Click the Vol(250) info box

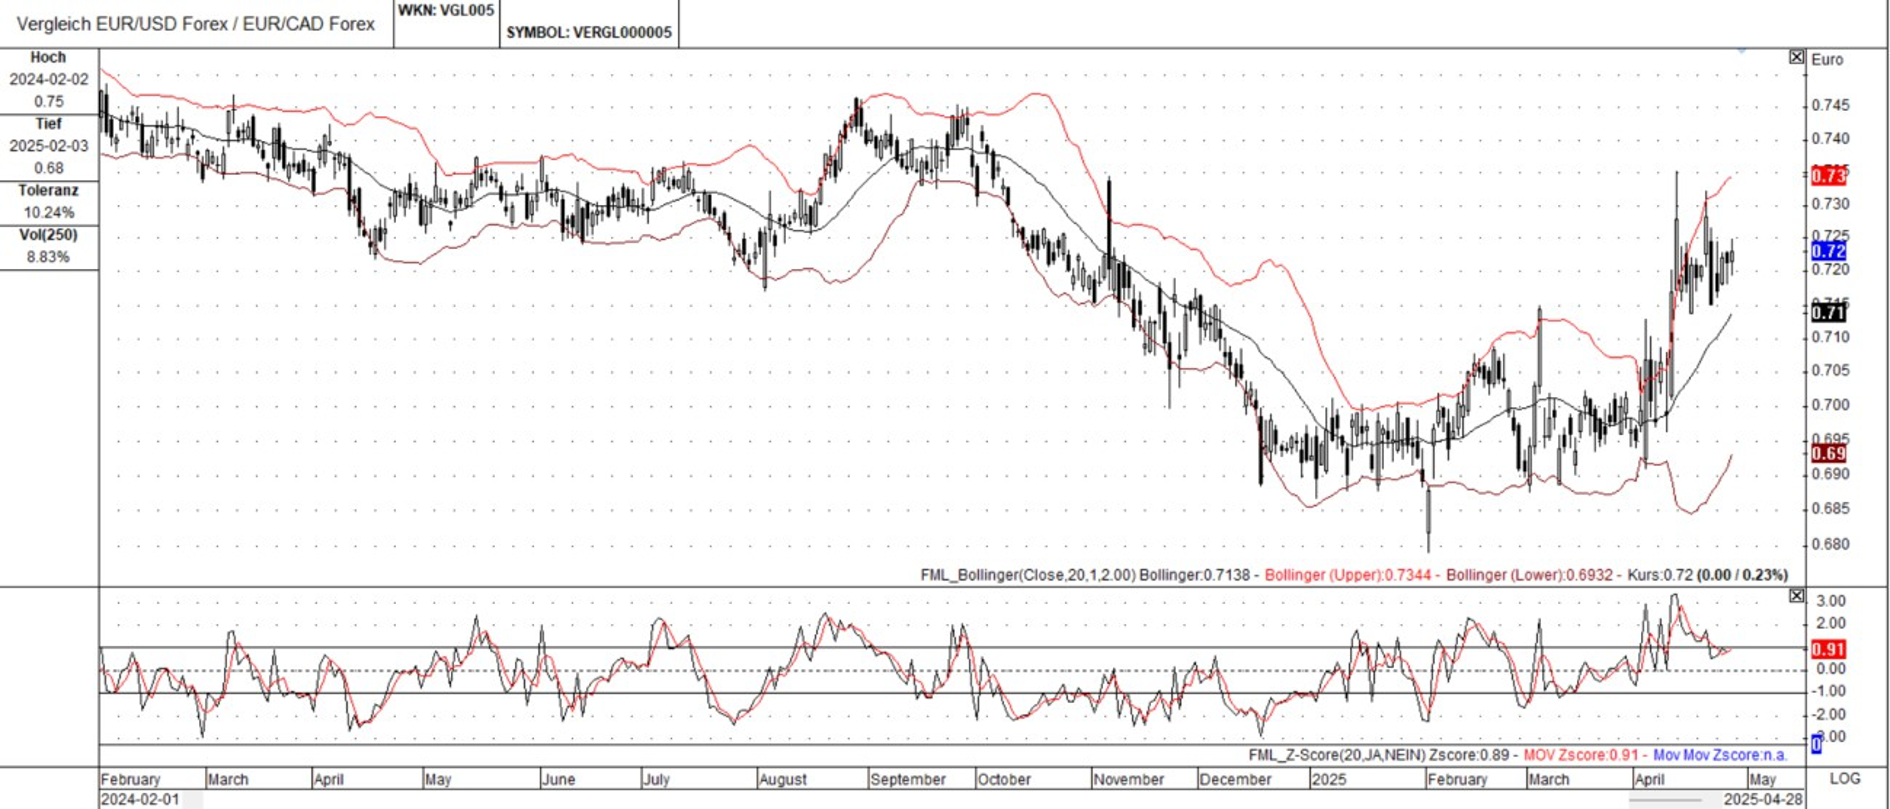coord(48,247)
